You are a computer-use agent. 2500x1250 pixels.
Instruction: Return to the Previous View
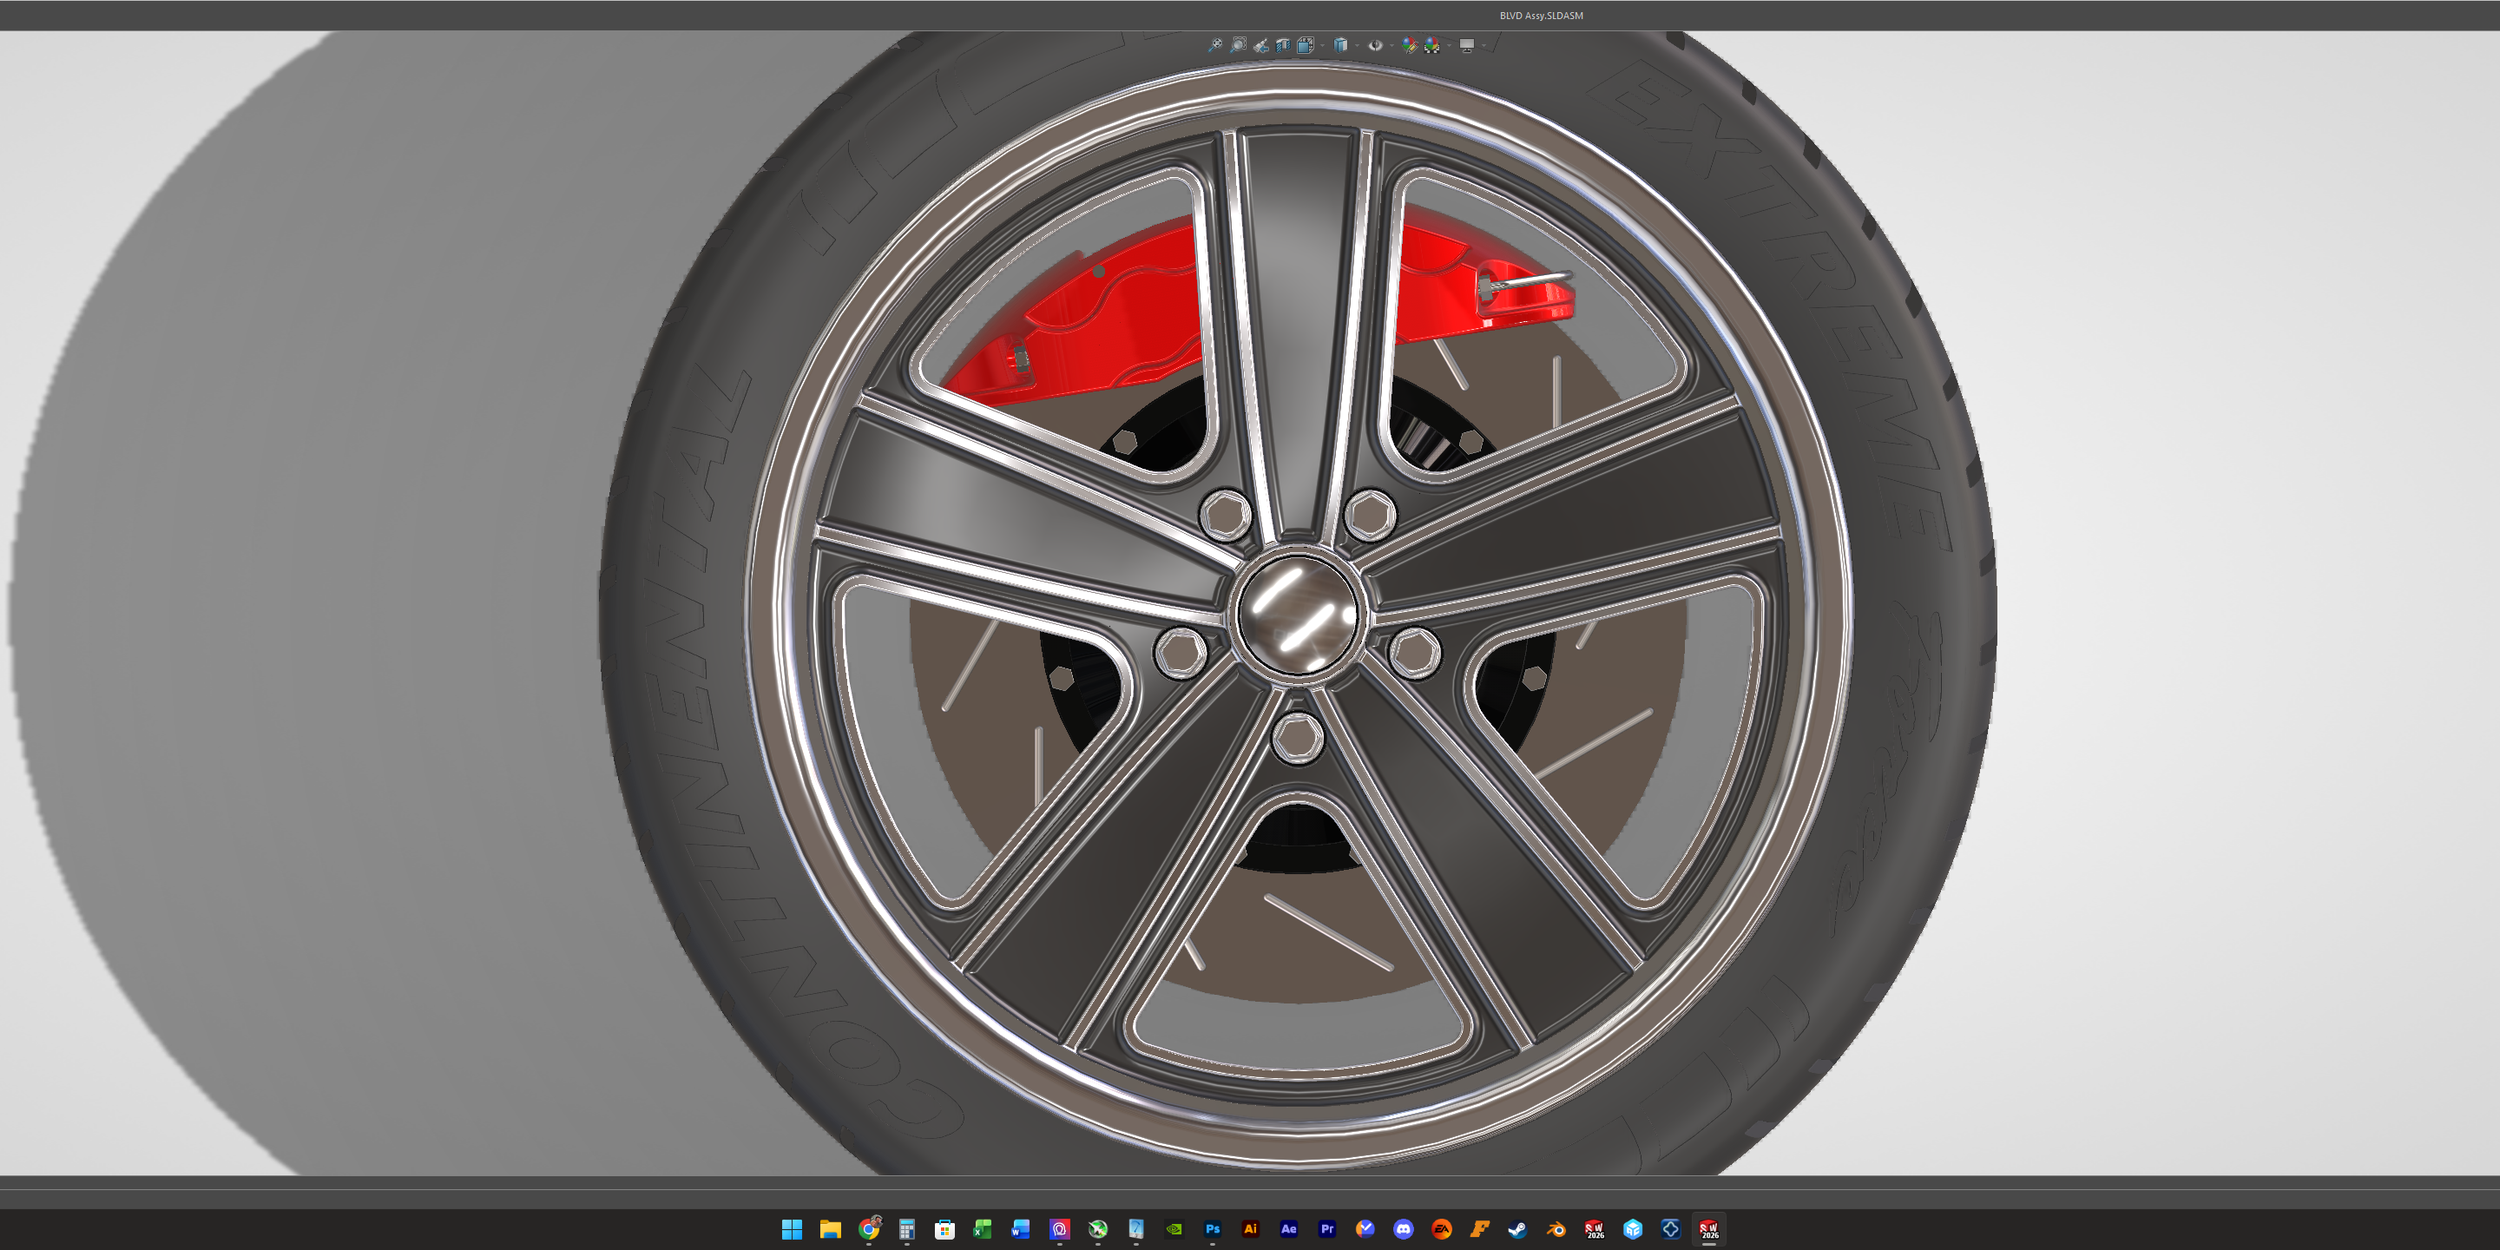(1261, 45)
